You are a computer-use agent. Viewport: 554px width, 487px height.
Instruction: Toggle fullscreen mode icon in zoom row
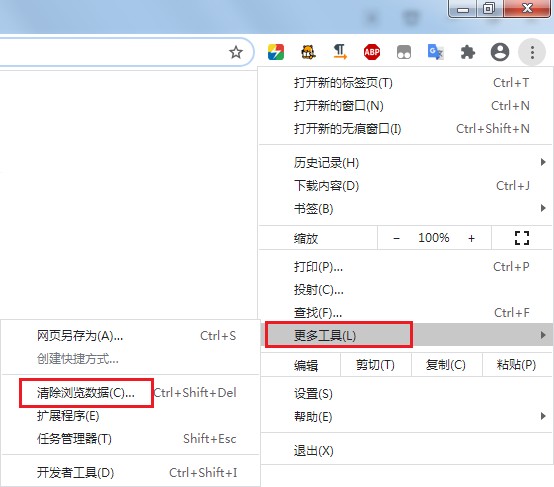(x=521, y=238)
